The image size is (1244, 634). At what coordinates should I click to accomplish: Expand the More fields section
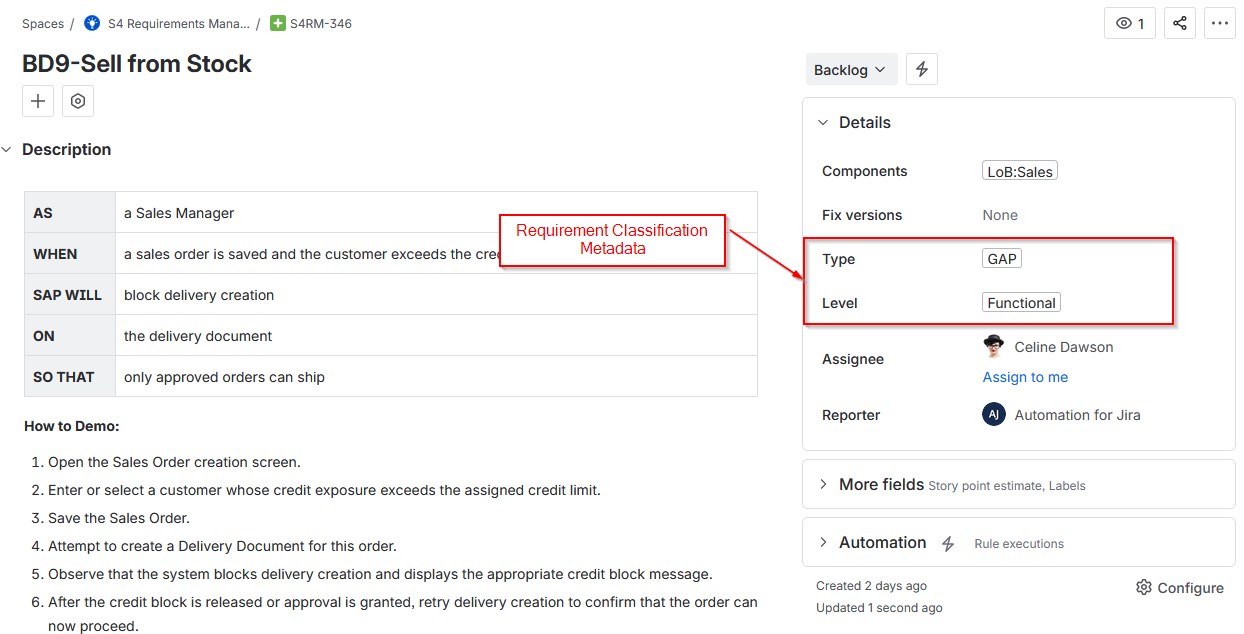[822, 484]
